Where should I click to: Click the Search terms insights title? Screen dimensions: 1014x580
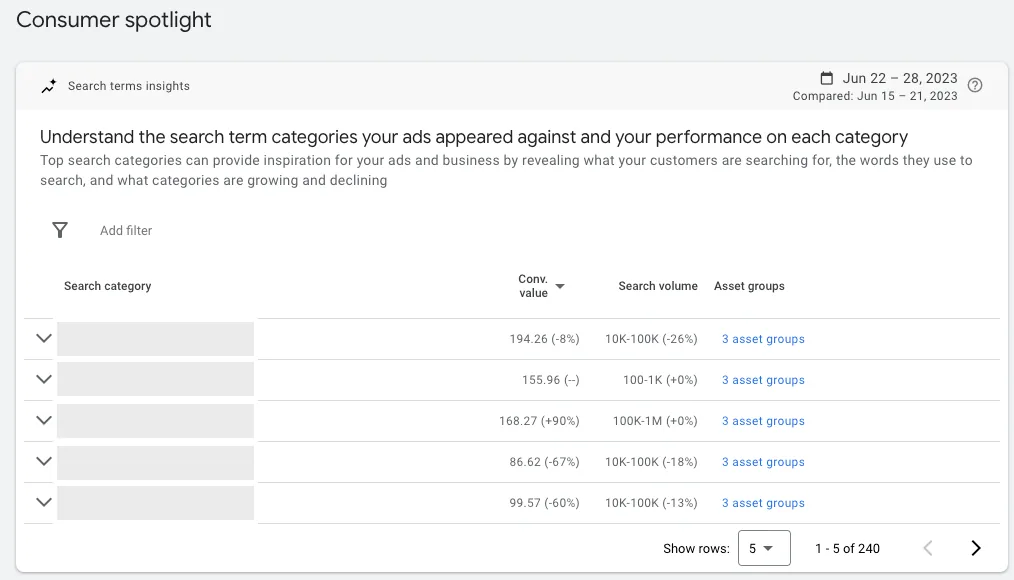[129, 86]
